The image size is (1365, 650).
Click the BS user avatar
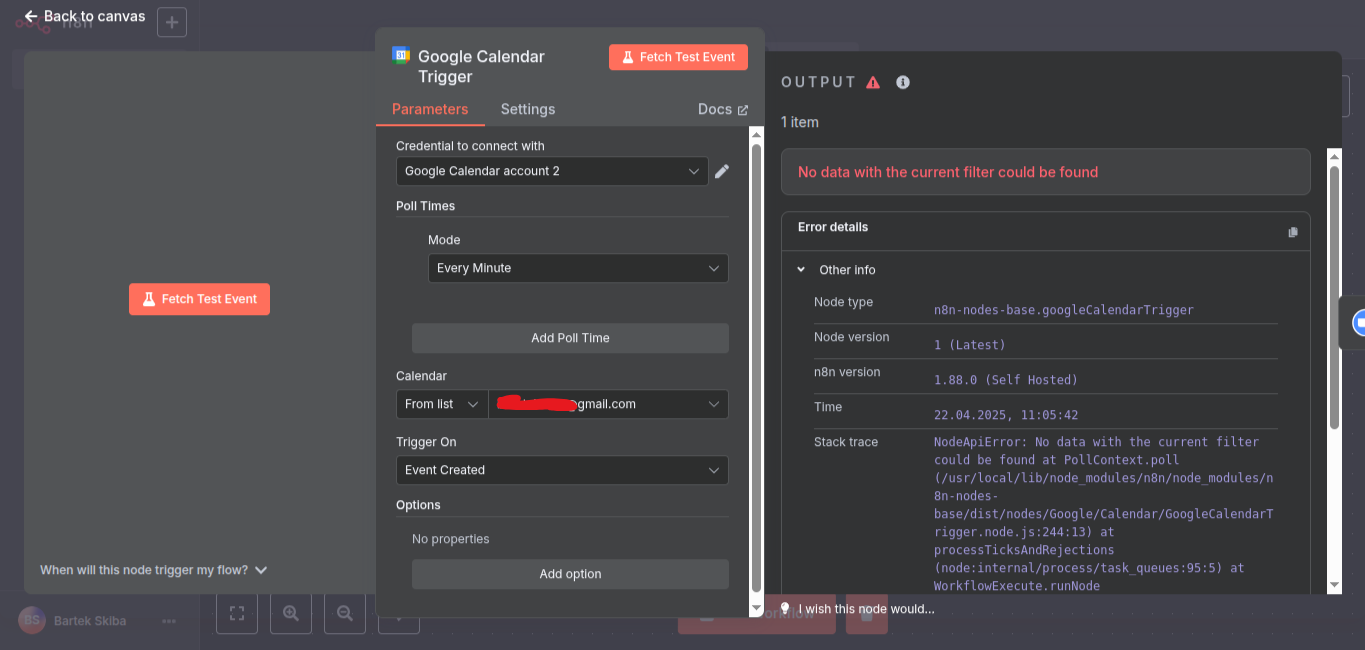coord(32,621)
